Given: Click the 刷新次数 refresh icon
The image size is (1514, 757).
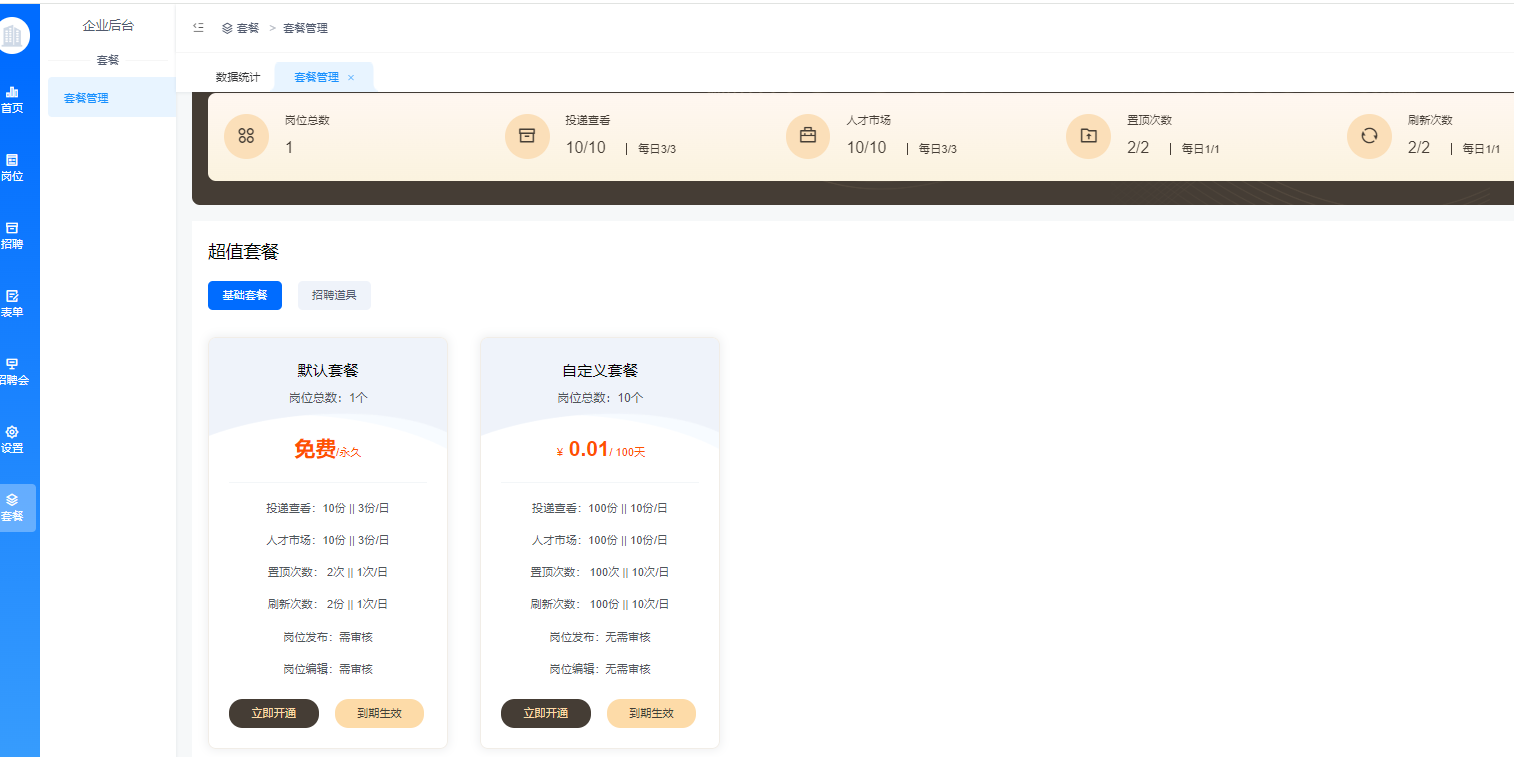Looking at the screenshot, I should point(1369,136).
